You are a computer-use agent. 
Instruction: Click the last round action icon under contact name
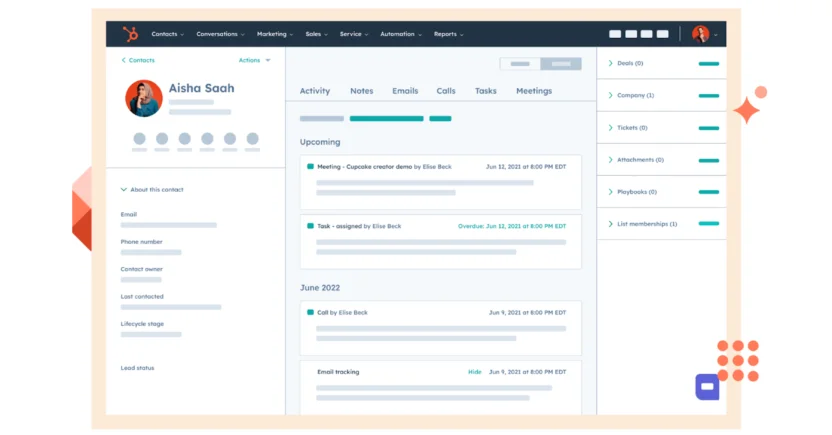[253, 139]
